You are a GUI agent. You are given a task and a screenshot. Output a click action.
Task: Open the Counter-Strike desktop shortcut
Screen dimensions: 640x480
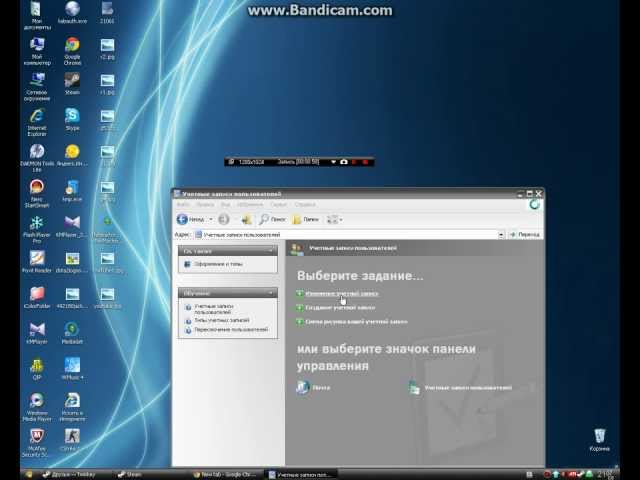(x=72, y=440)
